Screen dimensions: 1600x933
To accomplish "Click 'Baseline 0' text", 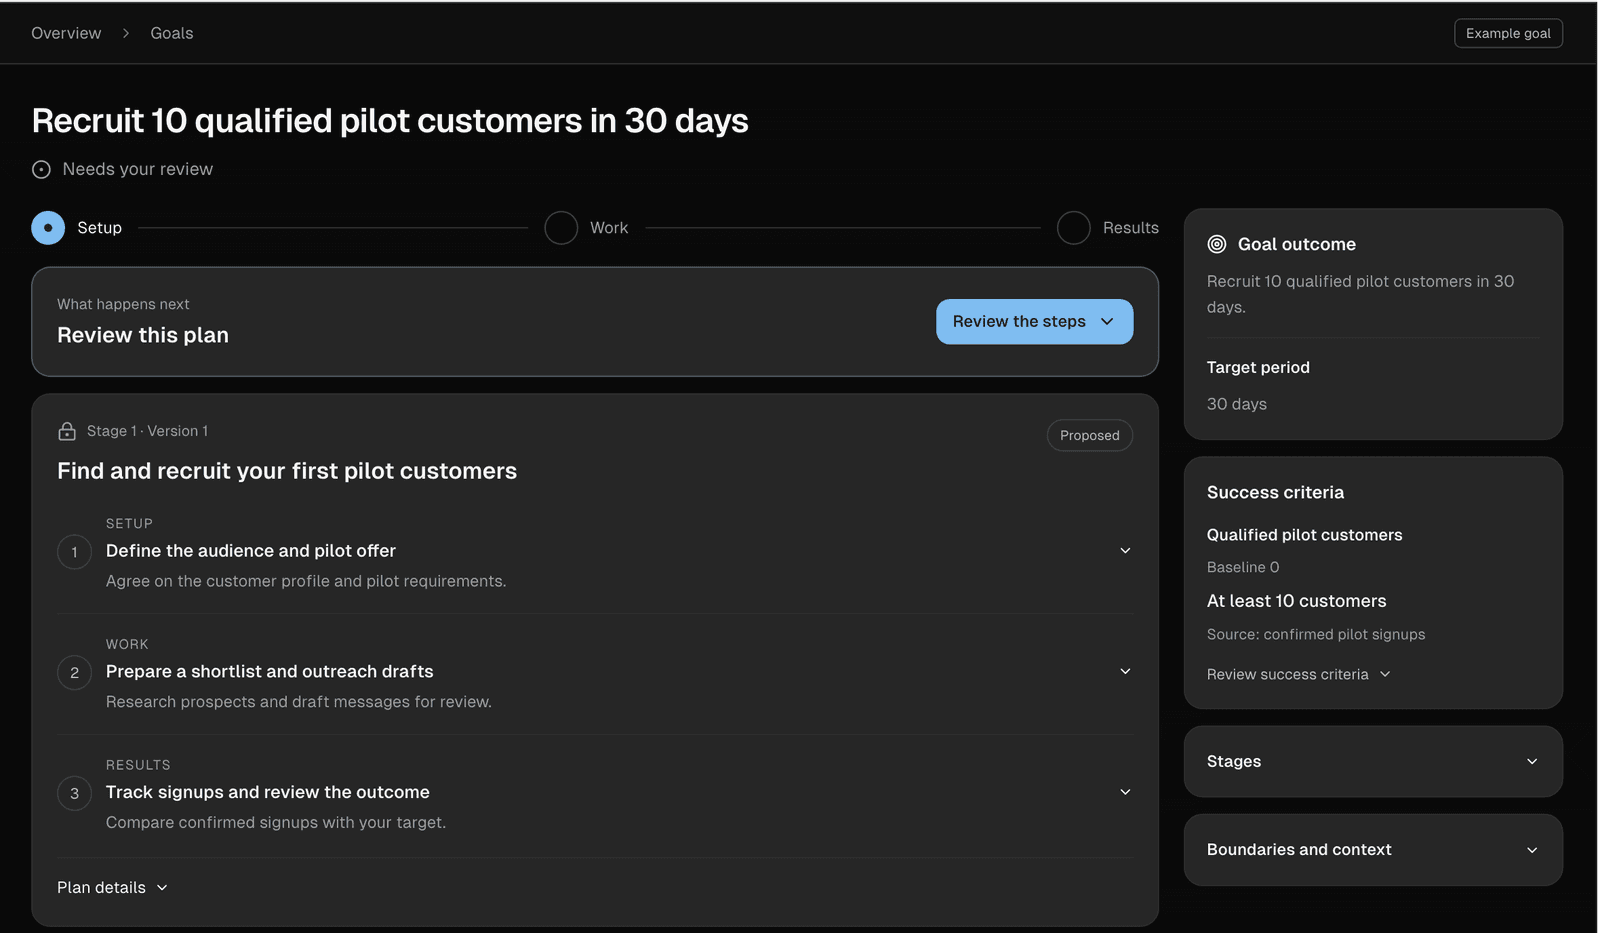I will pyautogui.click(x=1243, y=567).
